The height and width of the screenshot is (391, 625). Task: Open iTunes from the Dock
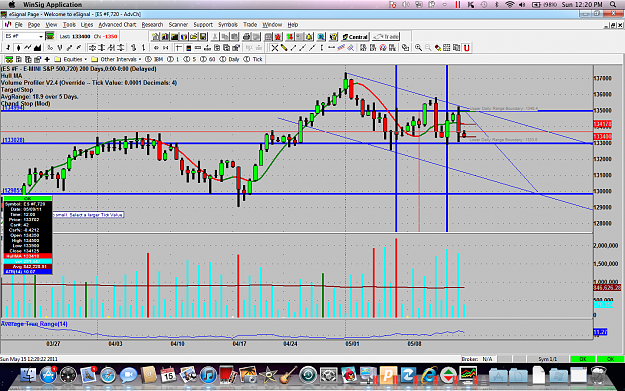point(208,375)
